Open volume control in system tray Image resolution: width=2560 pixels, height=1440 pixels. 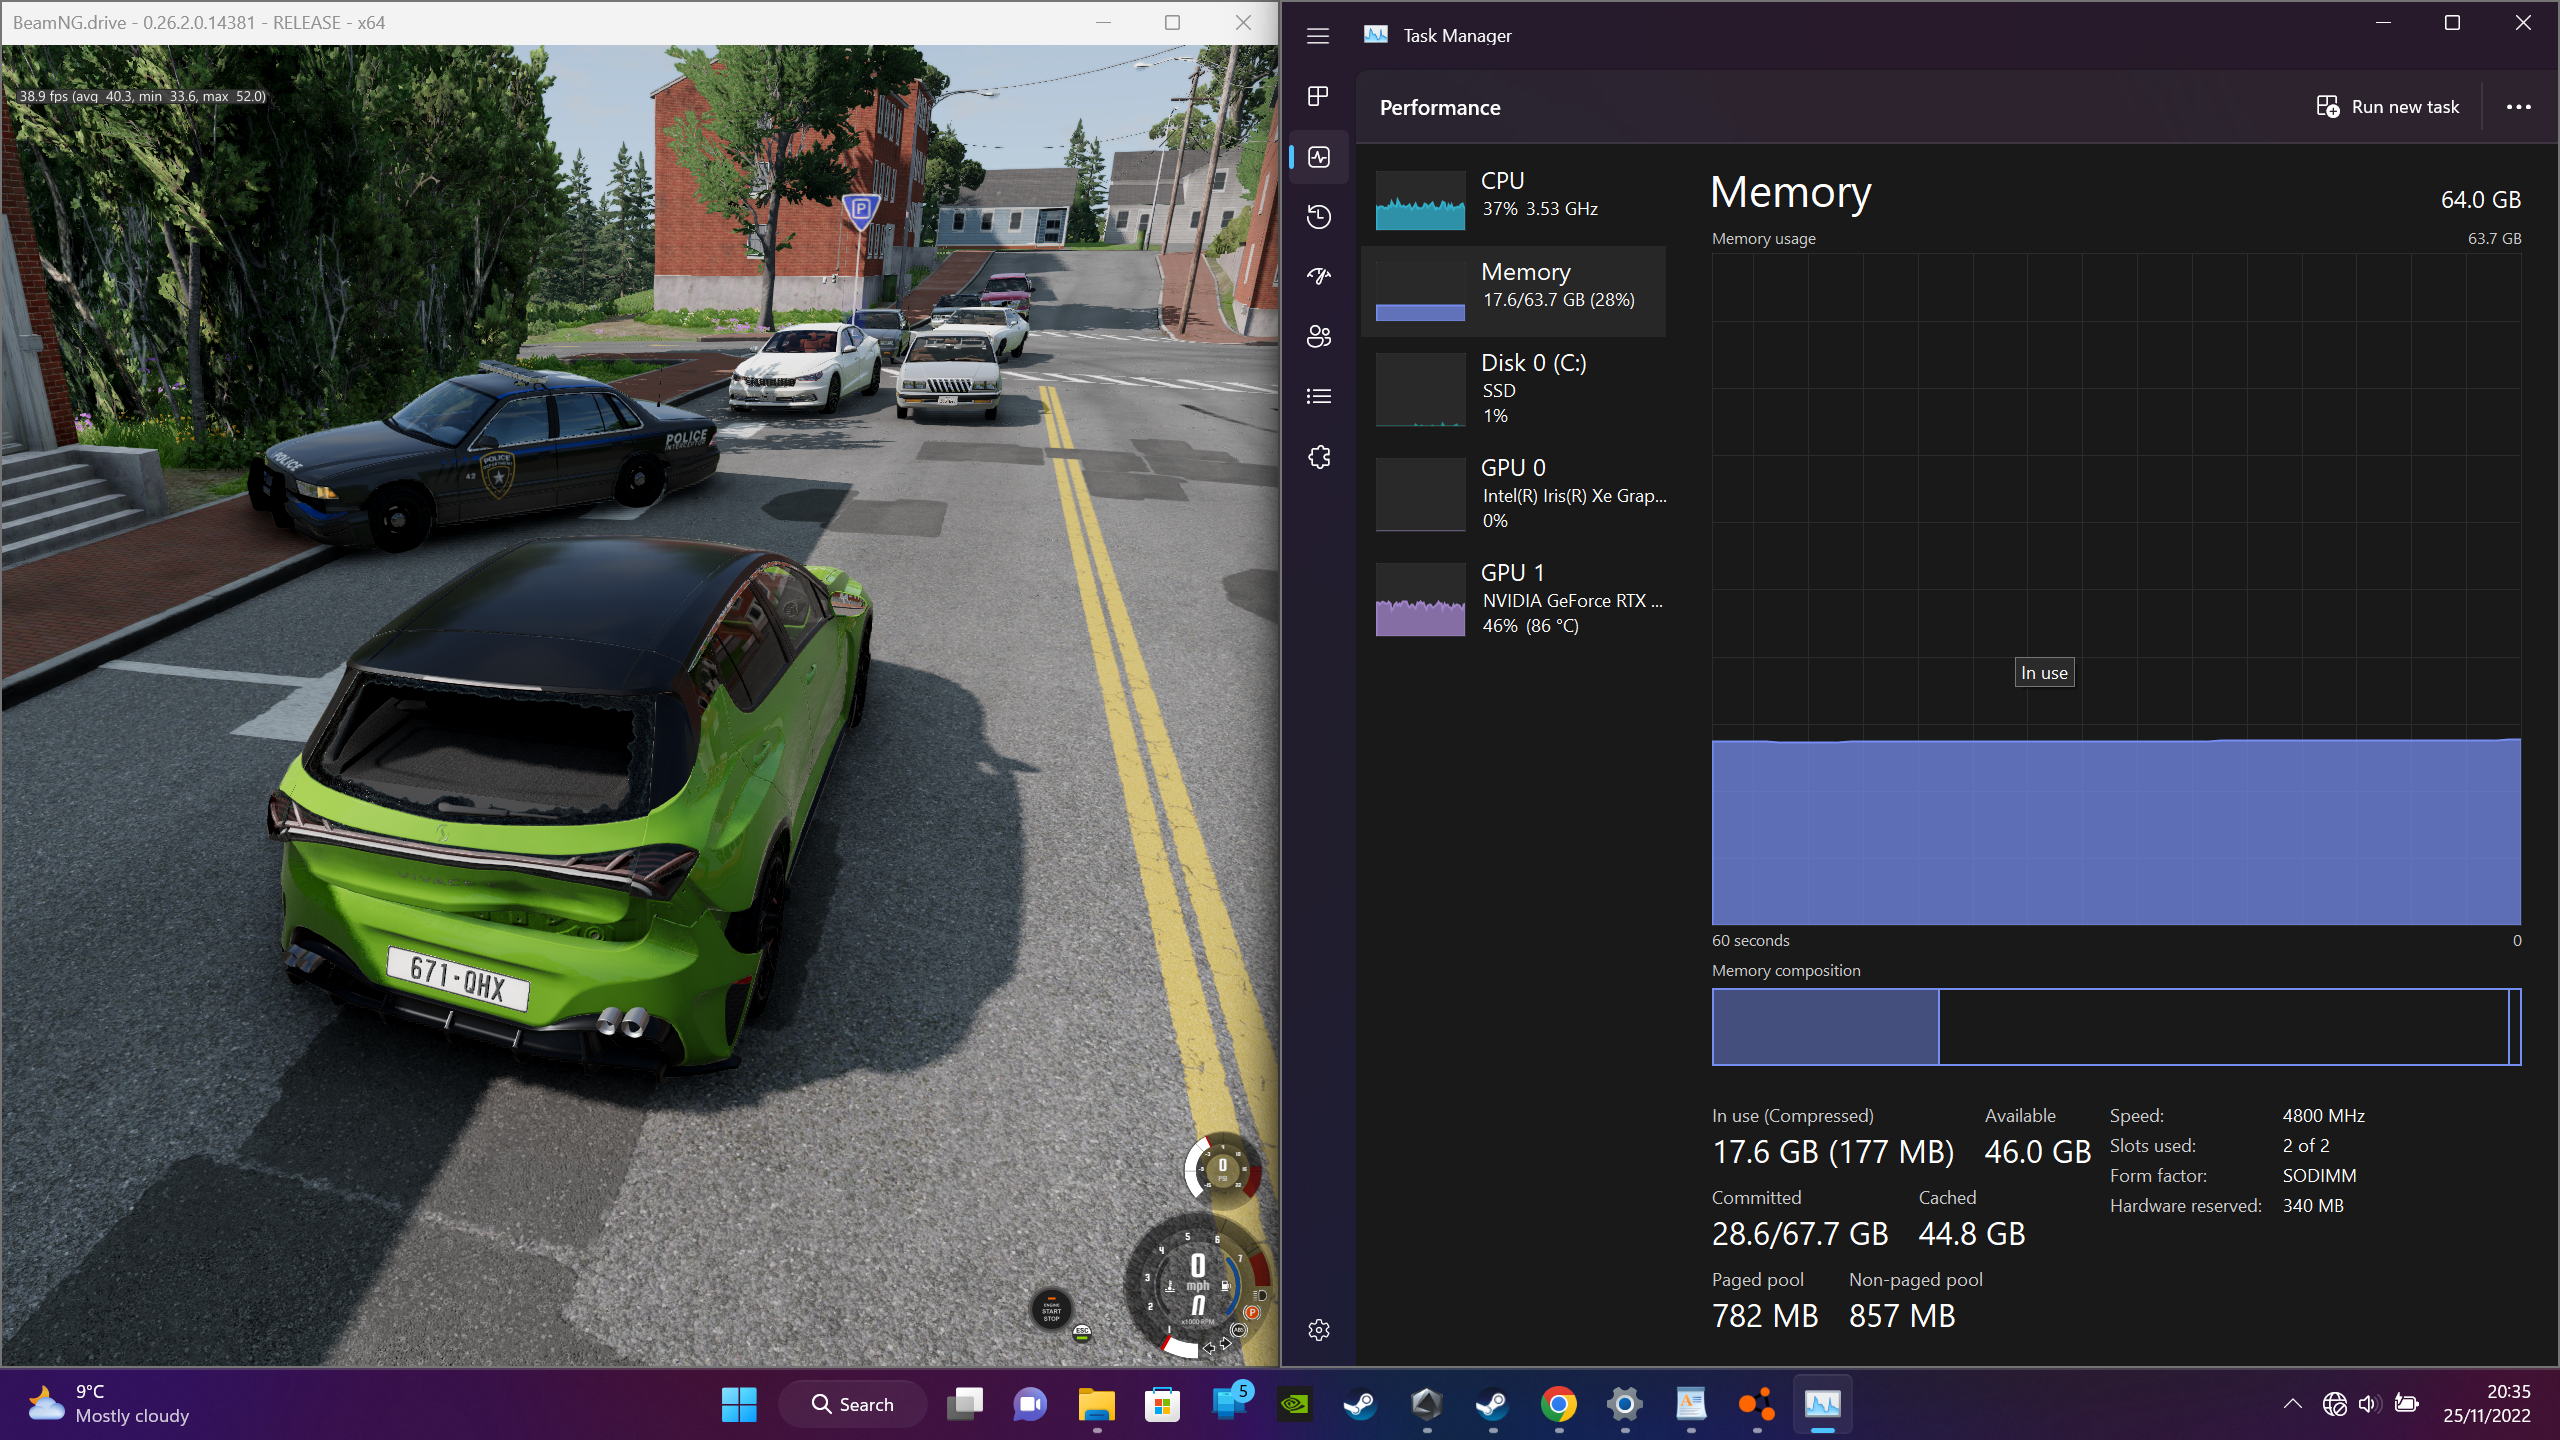[x=2368, y=1404]
